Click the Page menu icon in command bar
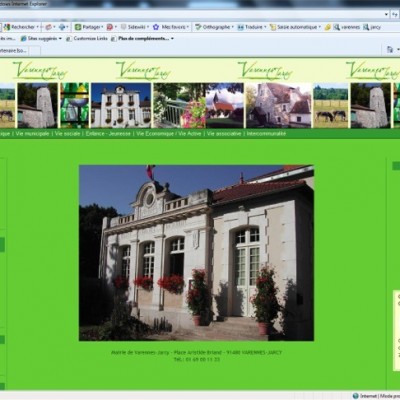Viewport: 400px width, 400px height. click(390, 50)
